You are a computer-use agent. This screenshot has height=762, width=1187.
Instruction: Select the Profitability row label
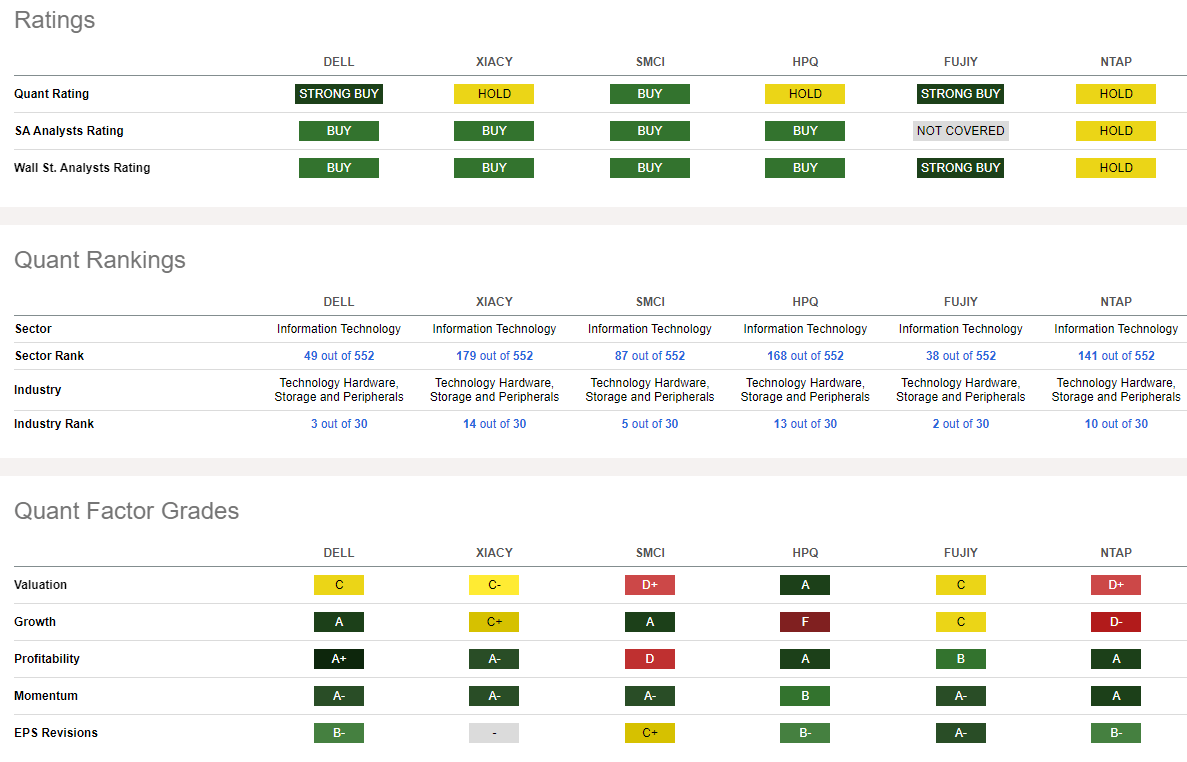(x=47, y=659)
